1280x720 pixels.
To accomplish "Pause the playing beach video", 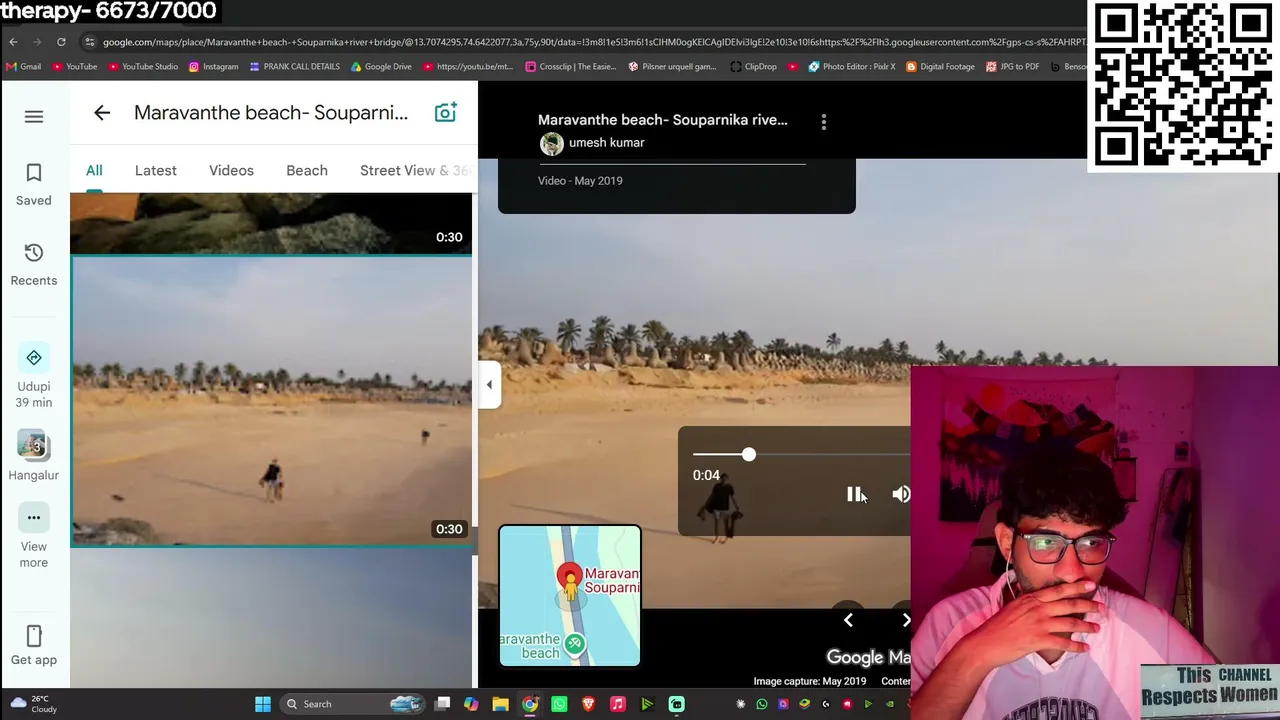I will [x=854, y=494].
